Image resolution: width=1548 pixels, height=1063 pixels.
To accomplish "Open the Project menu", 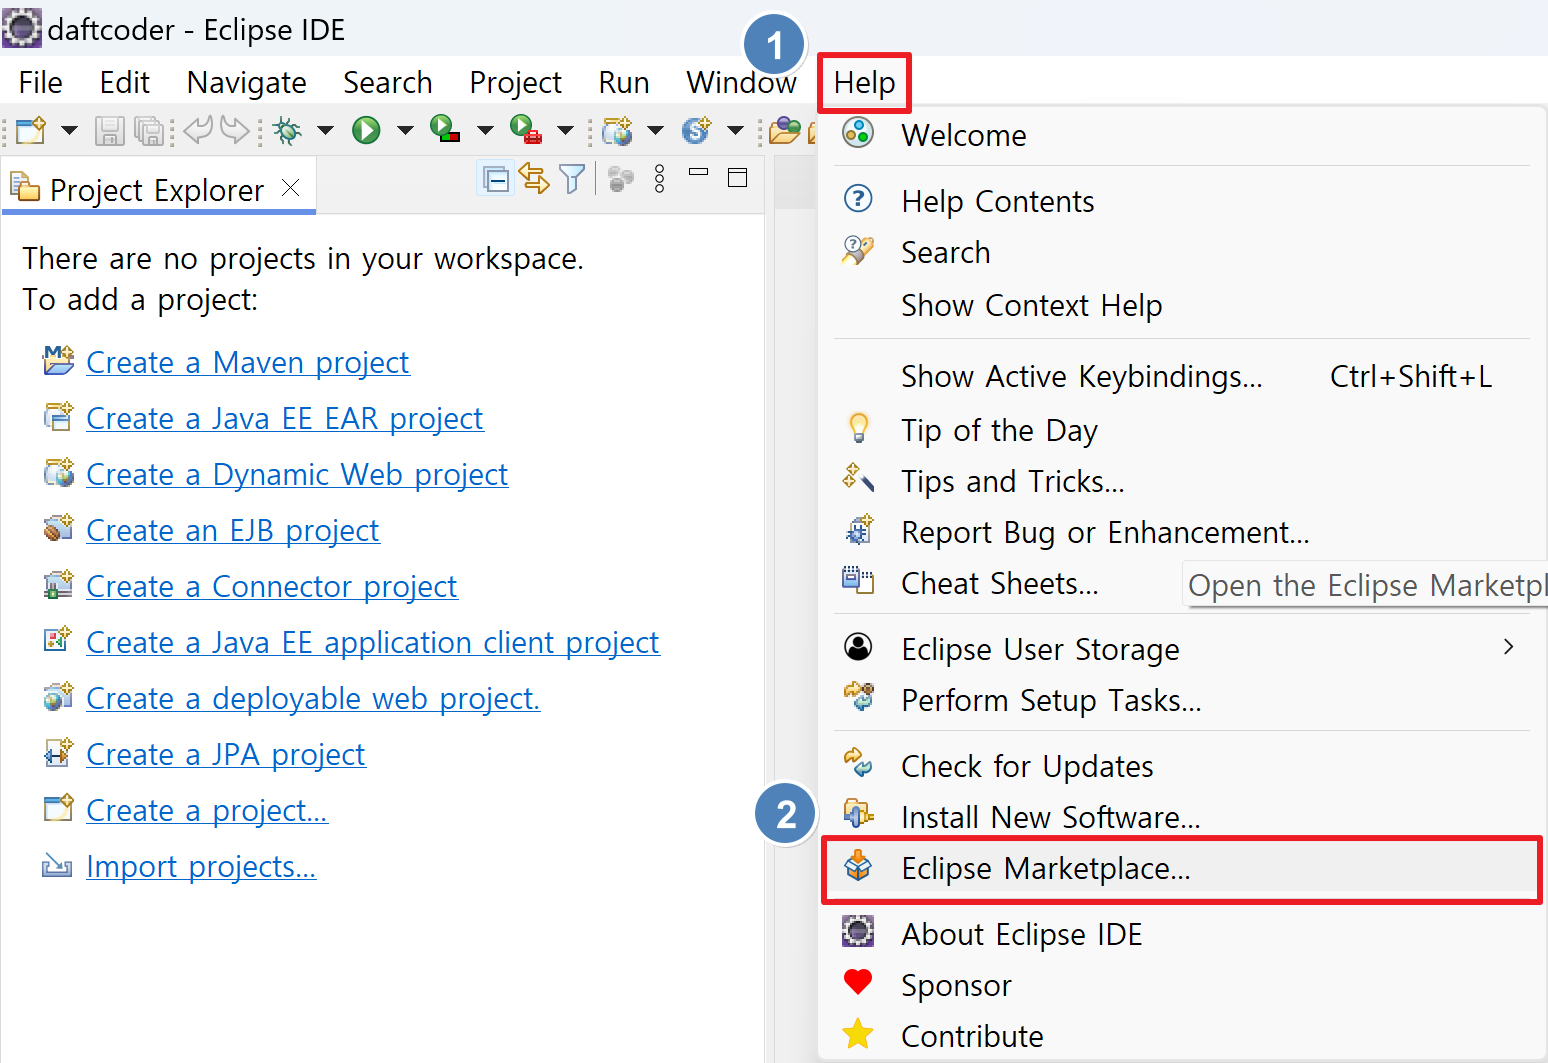I will 516,82.
